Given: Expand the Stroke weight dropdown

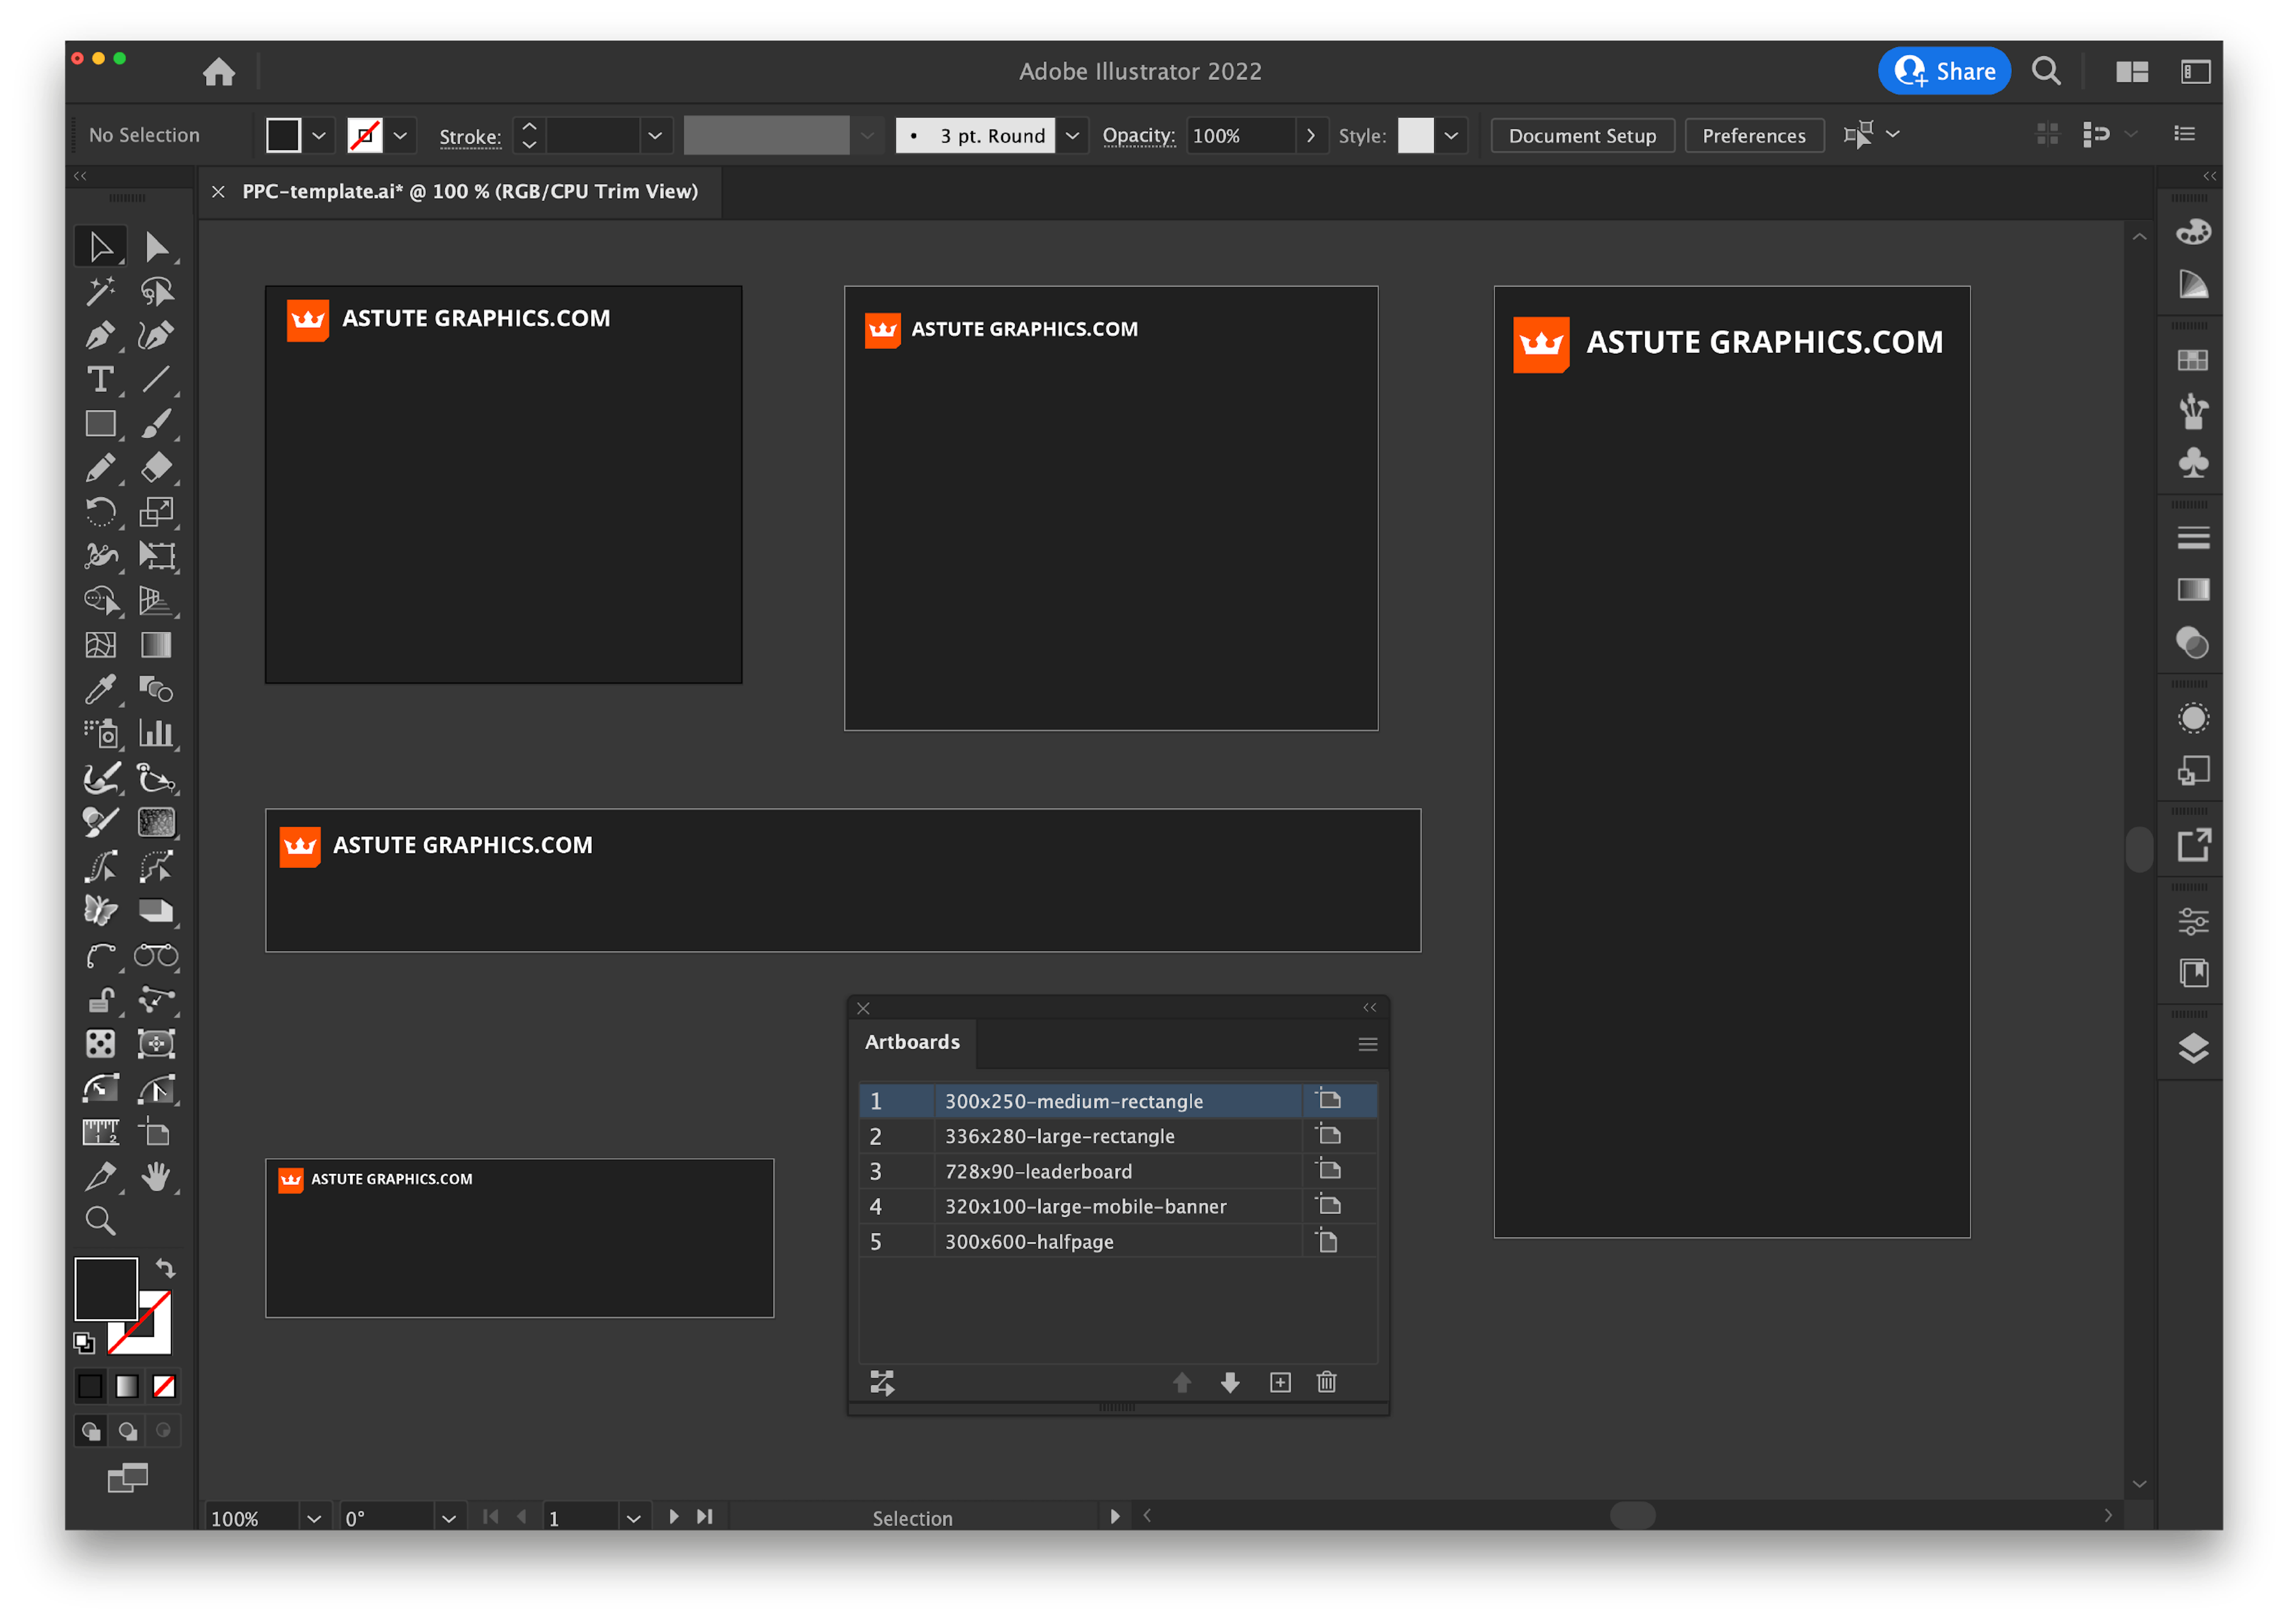Looking at the screenshot, I should (x=655, y=135).
